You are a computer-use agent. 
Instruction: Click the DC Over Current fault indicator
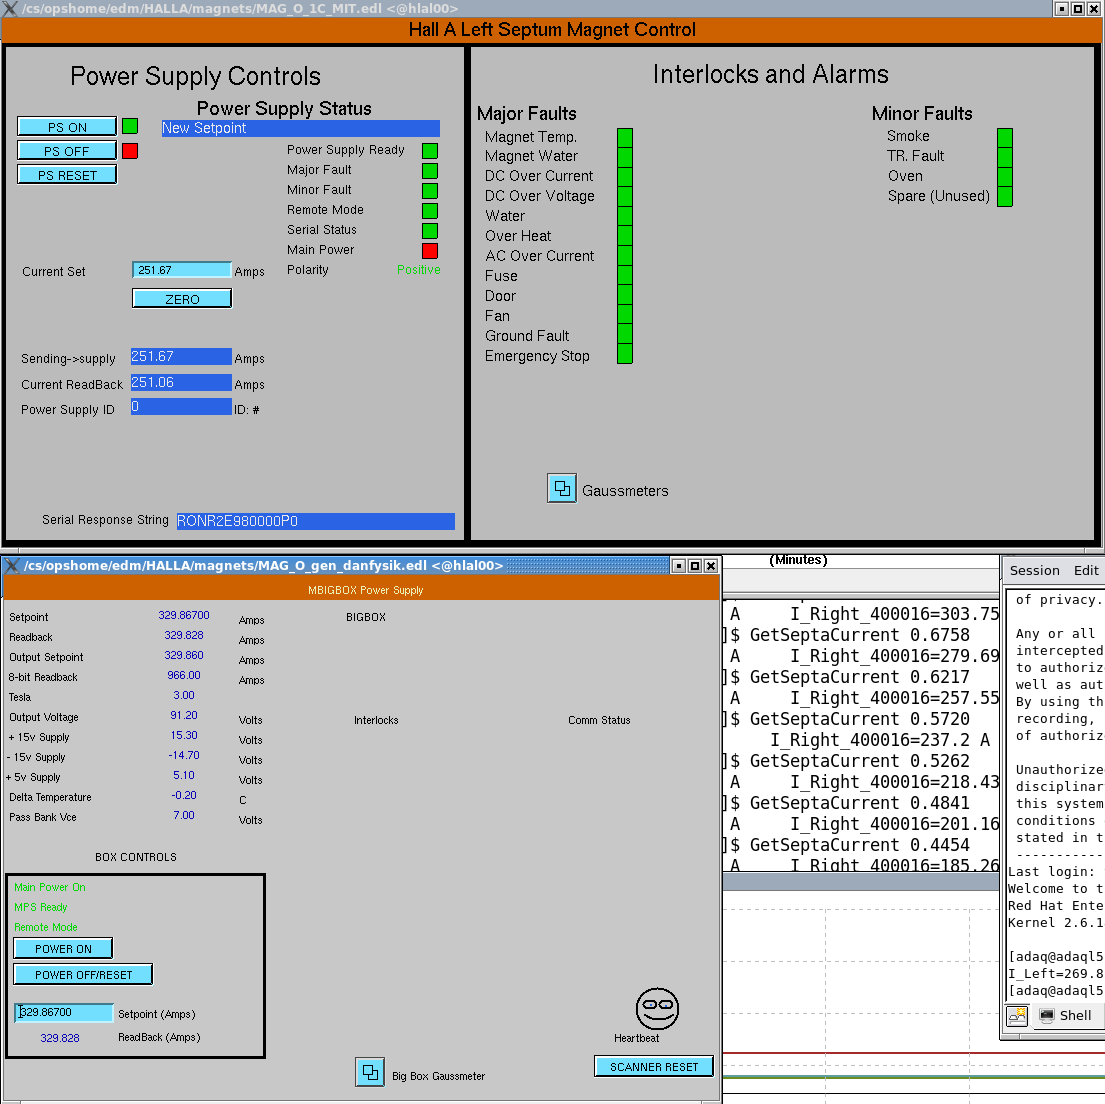[624, 176]
